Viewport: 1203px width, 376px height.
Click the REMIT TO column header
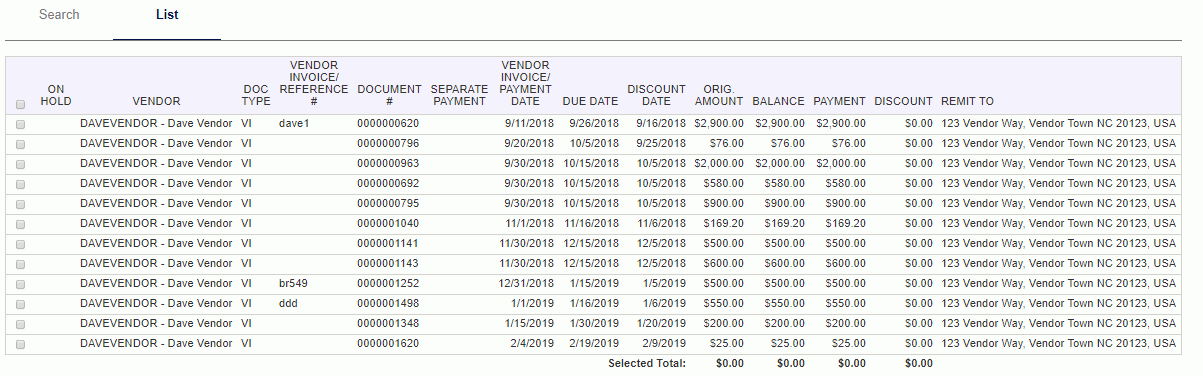click(x=967, y=102)
